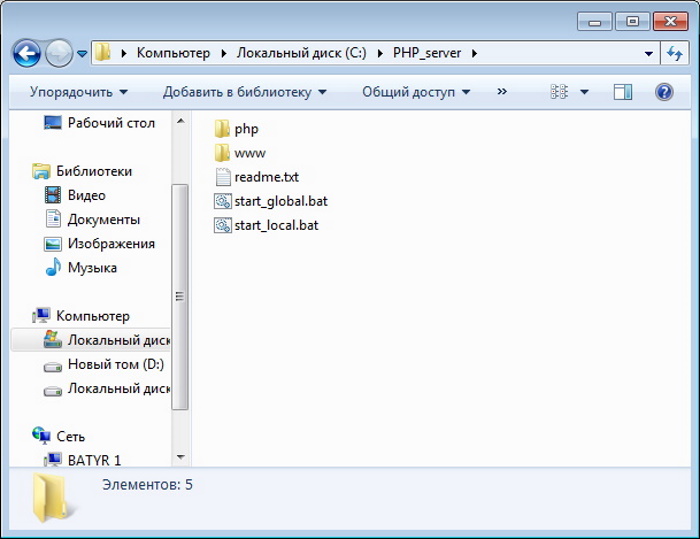The width and height of the screenshot is (700, 539).
Task: Click the Документы icon
Action: [53, 219]
